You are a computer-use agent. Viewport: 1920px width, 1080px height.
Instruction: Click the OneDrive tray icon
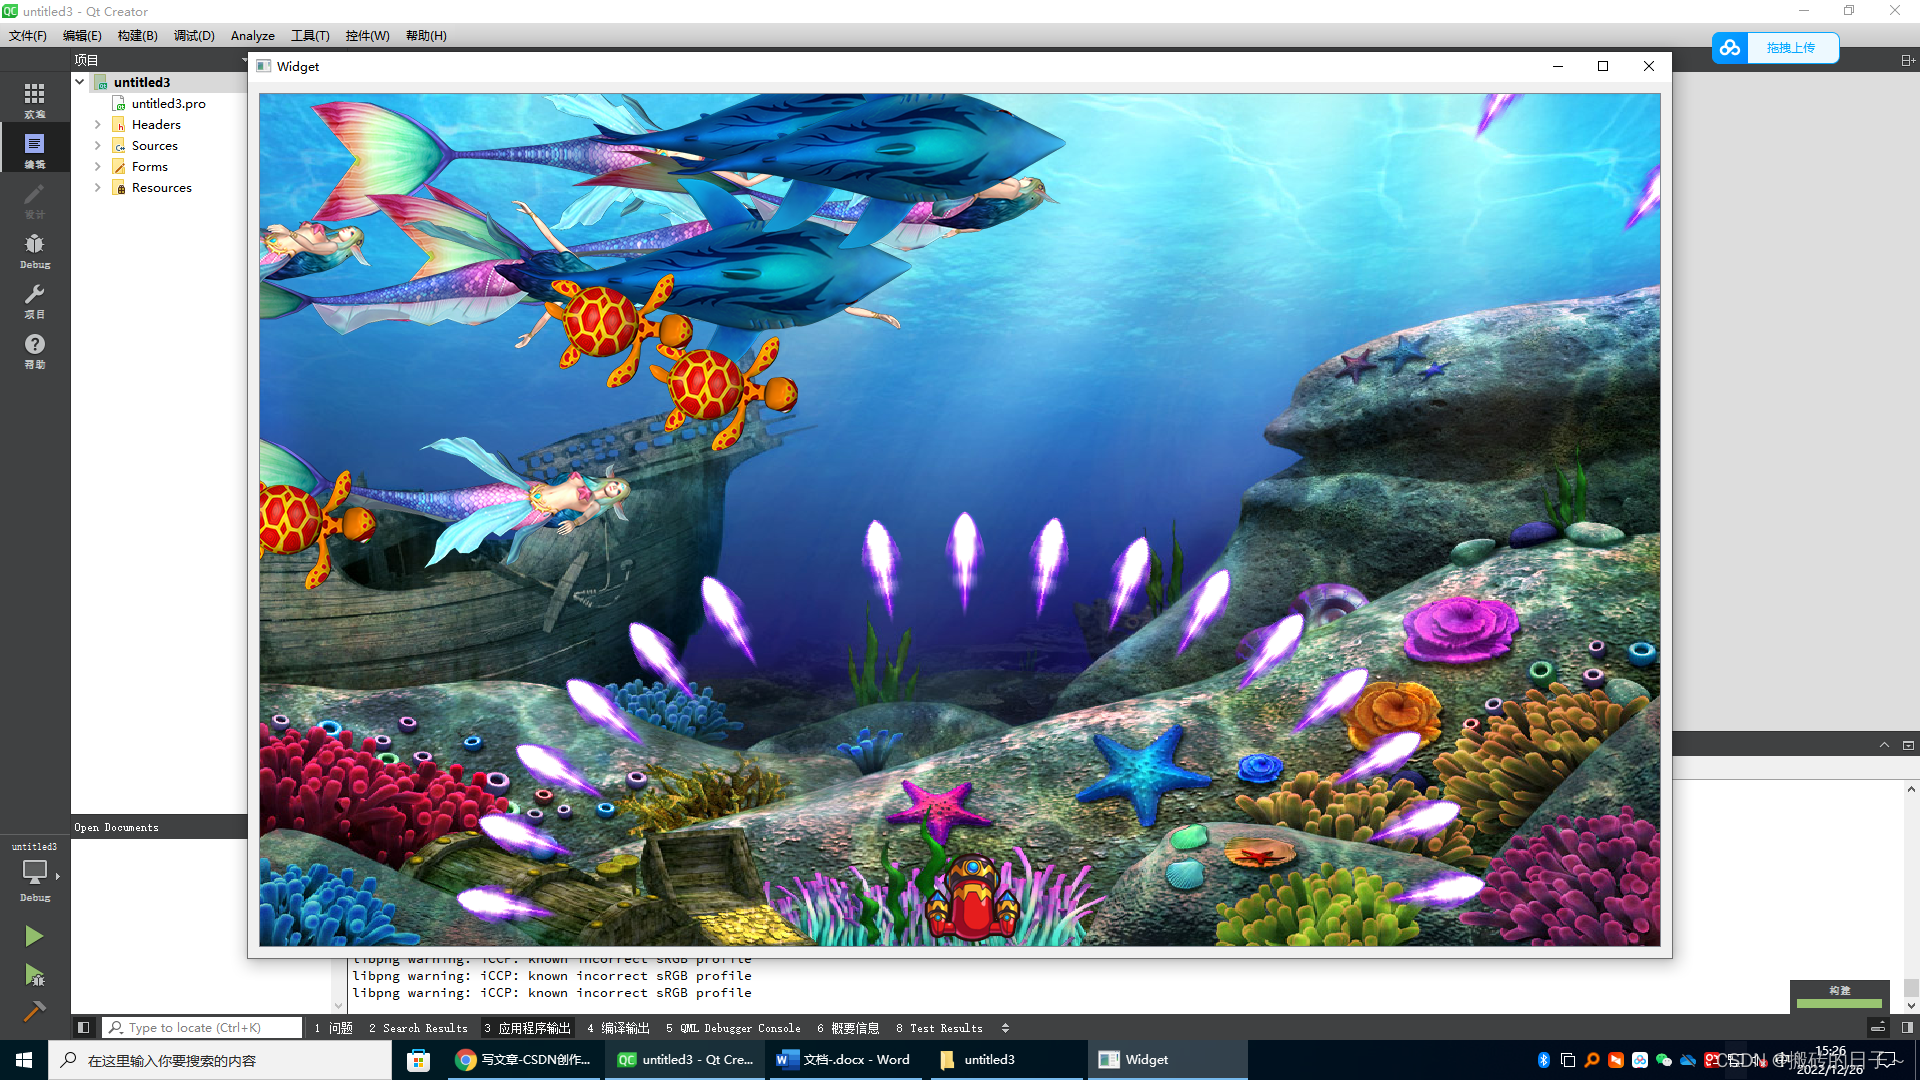[x=1688, y=1060]
